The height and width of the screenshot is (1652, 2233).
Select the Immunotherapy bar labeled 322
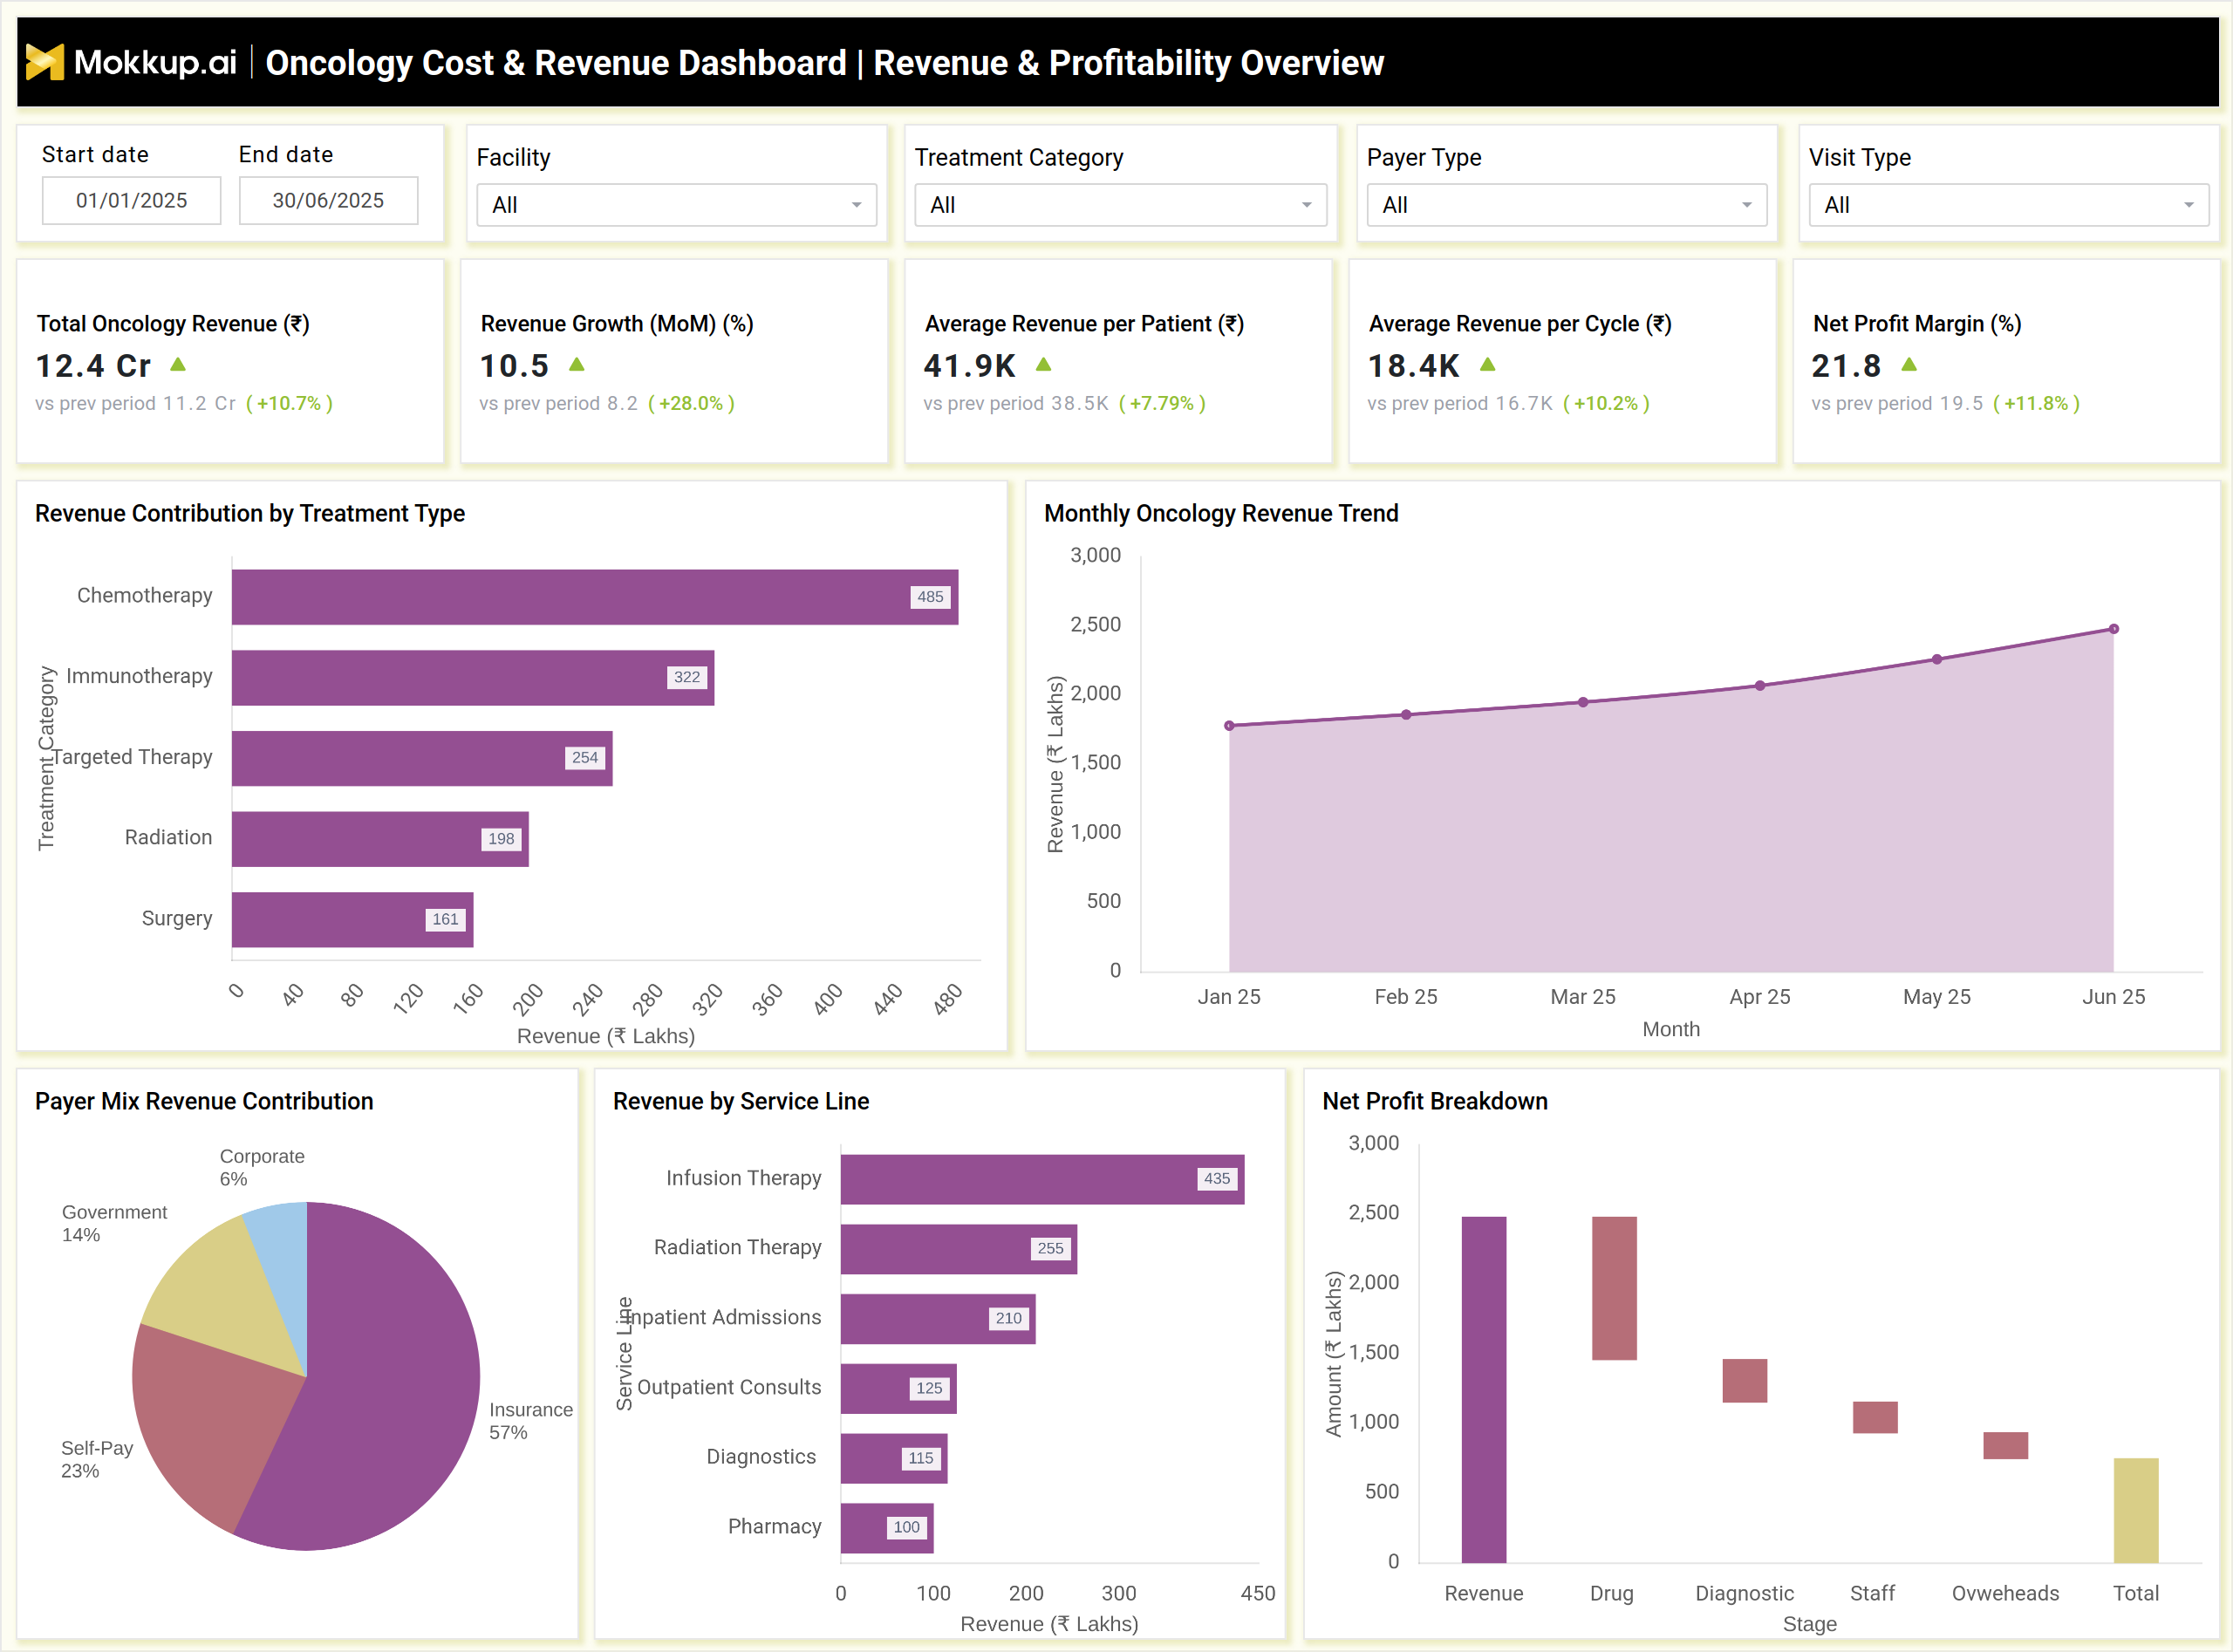coord(473,678)
